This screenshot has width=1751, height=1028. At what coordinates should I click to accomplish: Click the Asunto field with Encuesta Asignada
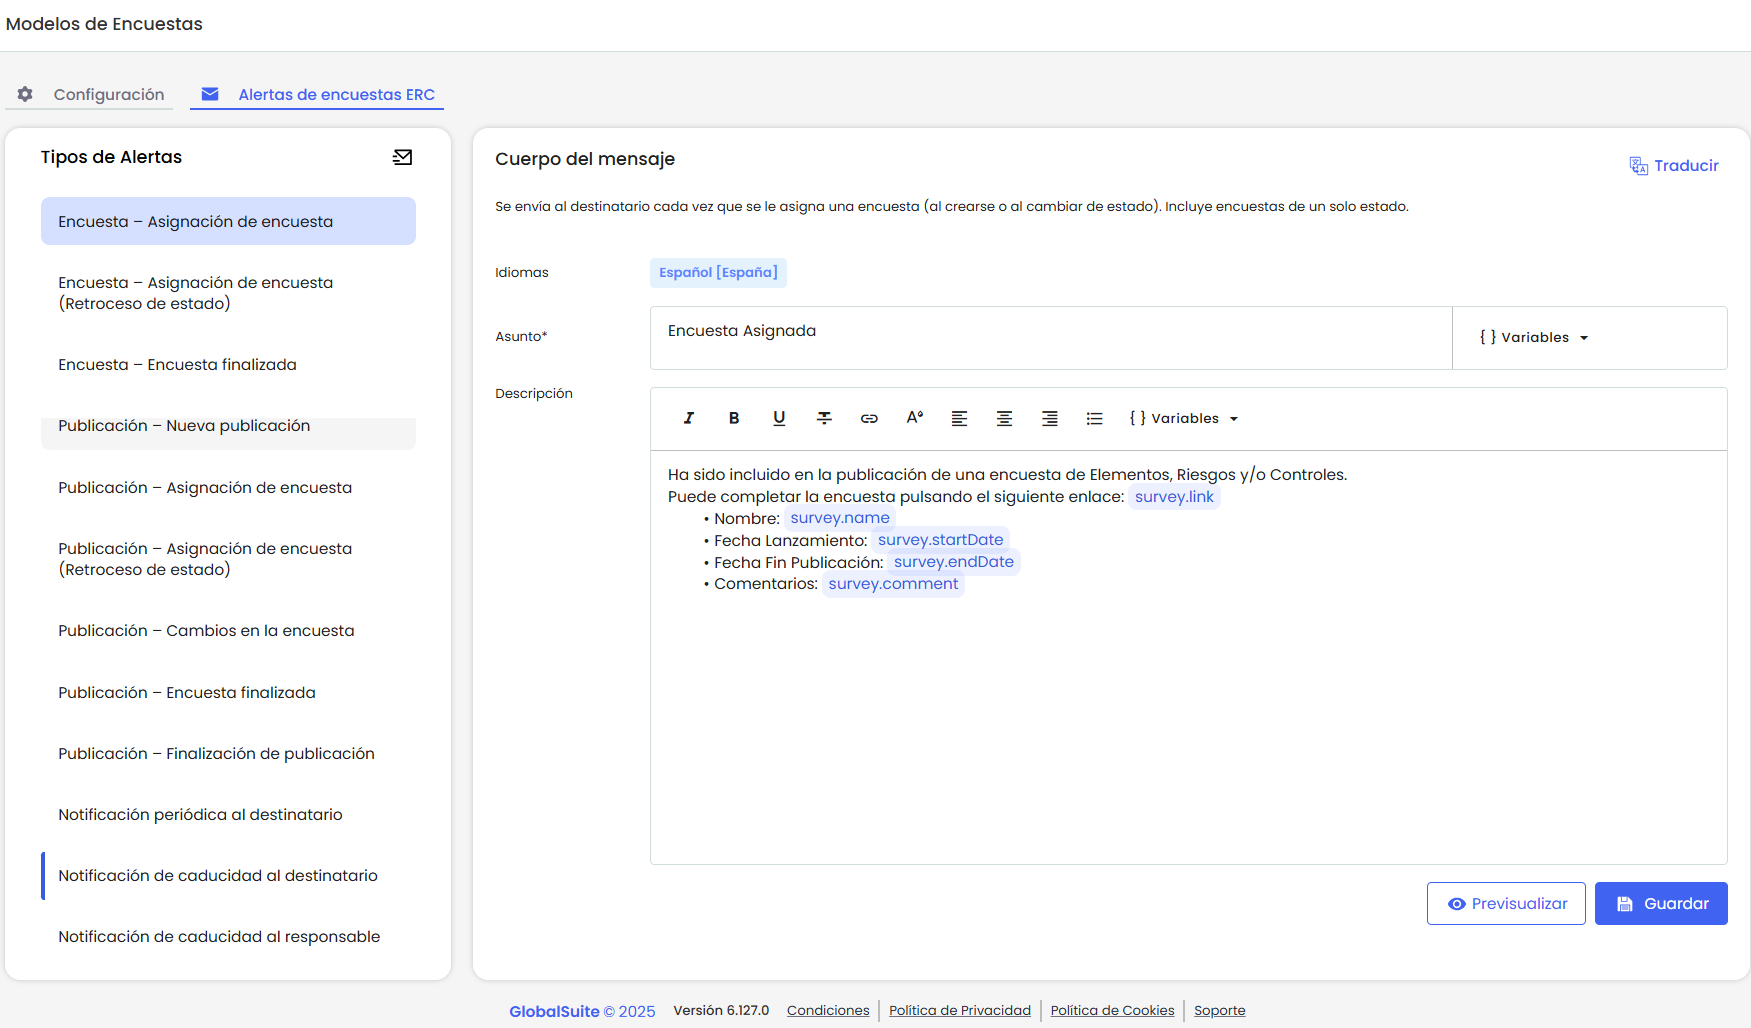click(1050, 337)
